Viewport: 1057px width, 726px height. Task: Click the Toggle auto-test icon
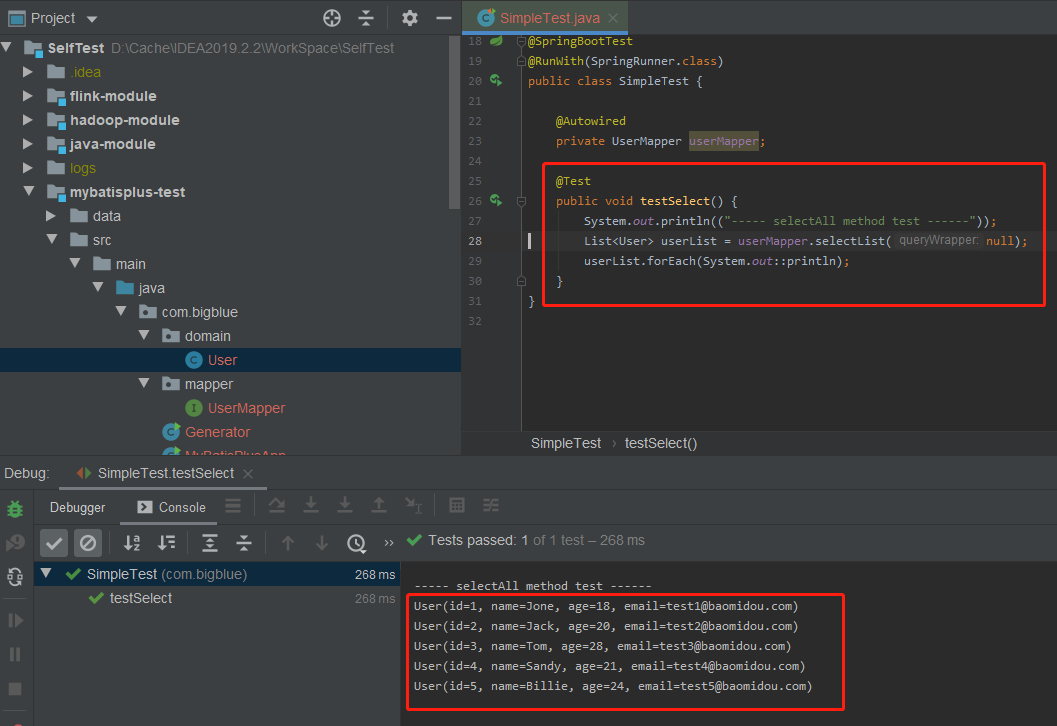click(x=15, y=577)
